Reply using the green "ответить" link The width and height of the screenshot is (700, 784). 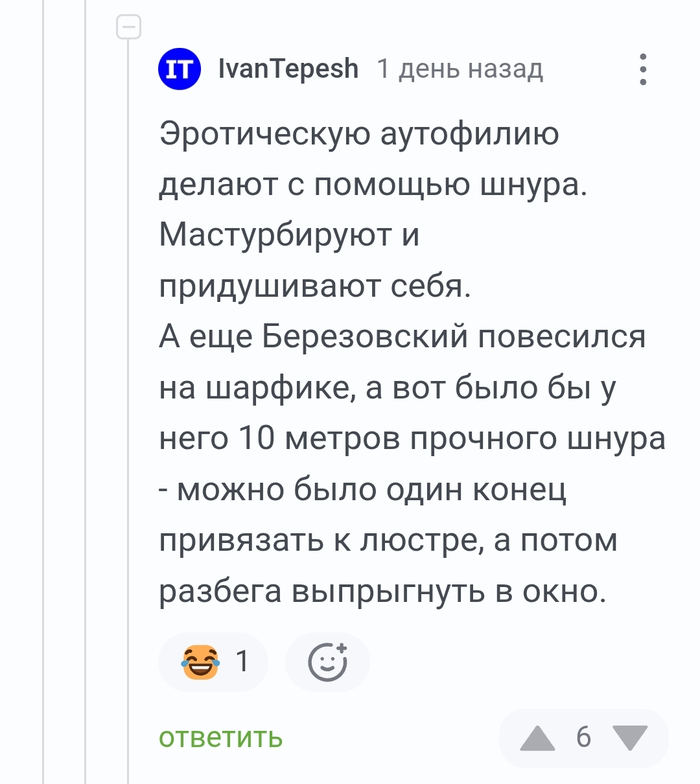221,738
